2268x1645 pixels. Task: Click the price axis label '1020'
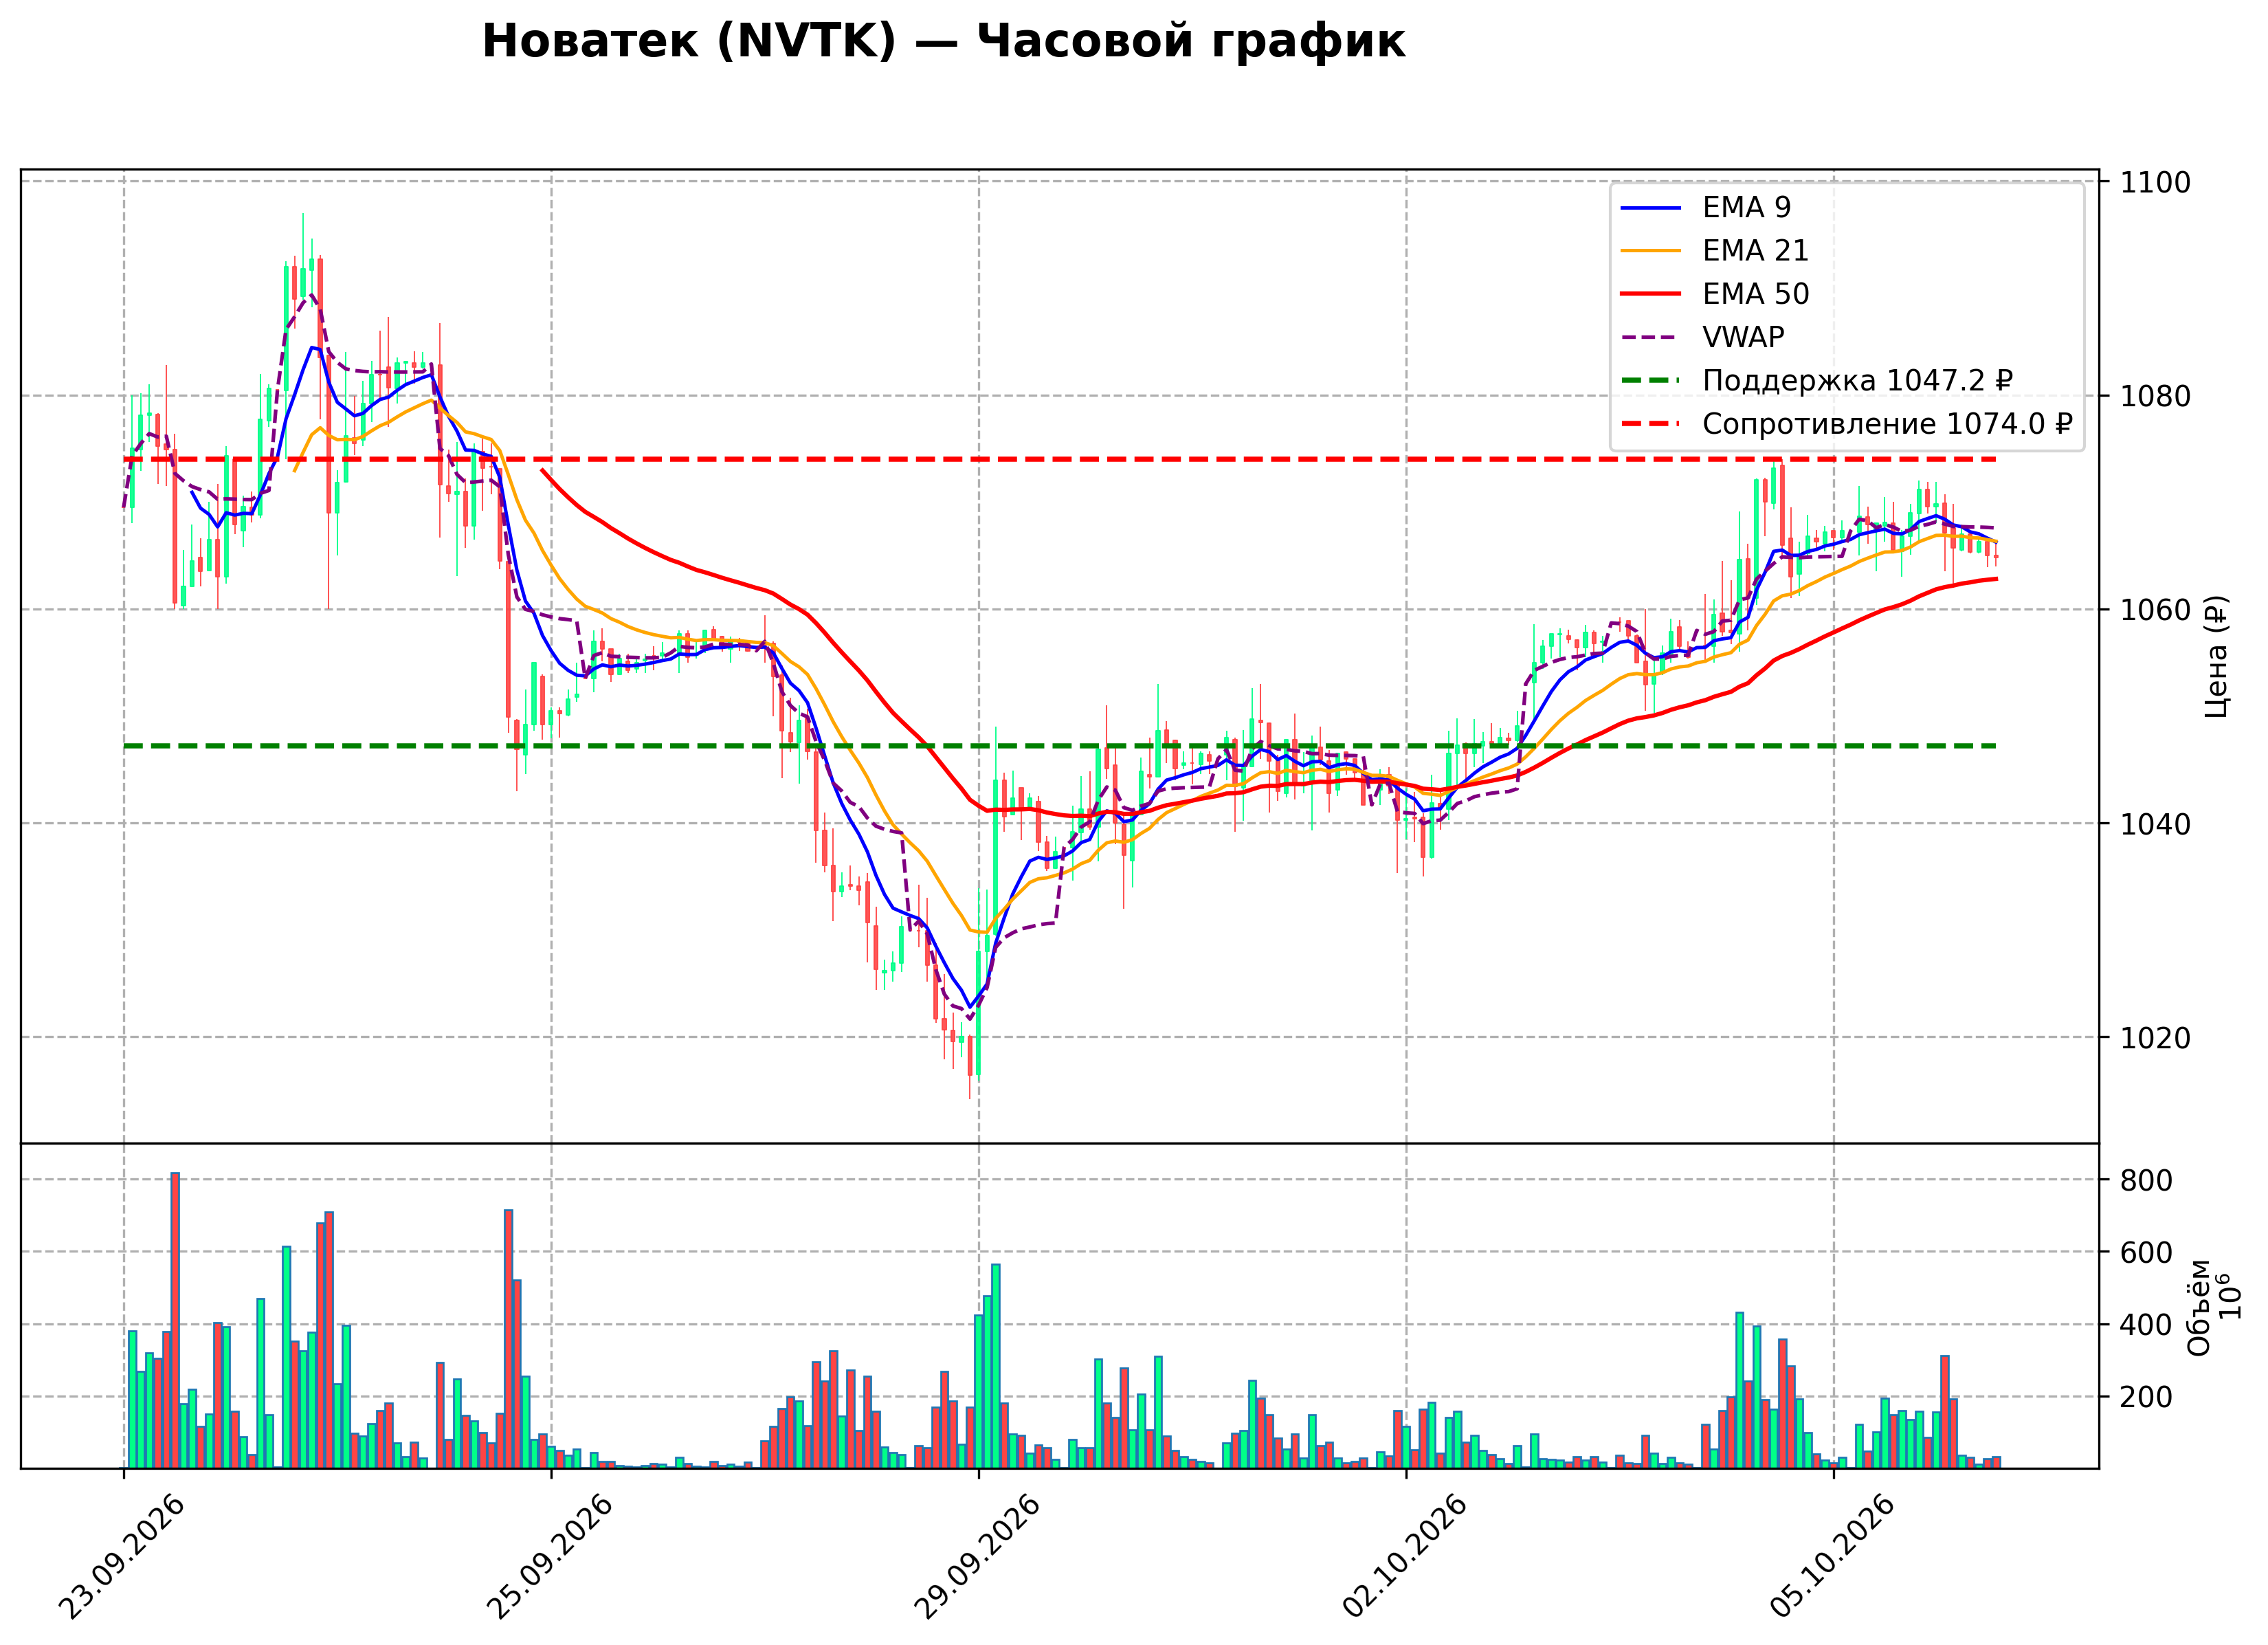tap(2156, 1038)
